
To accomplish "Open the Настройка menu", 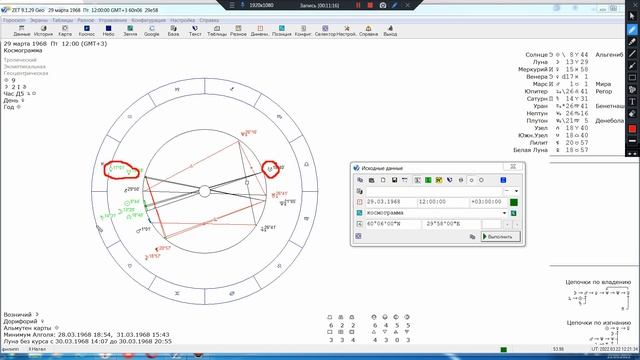I will [182, 20].
